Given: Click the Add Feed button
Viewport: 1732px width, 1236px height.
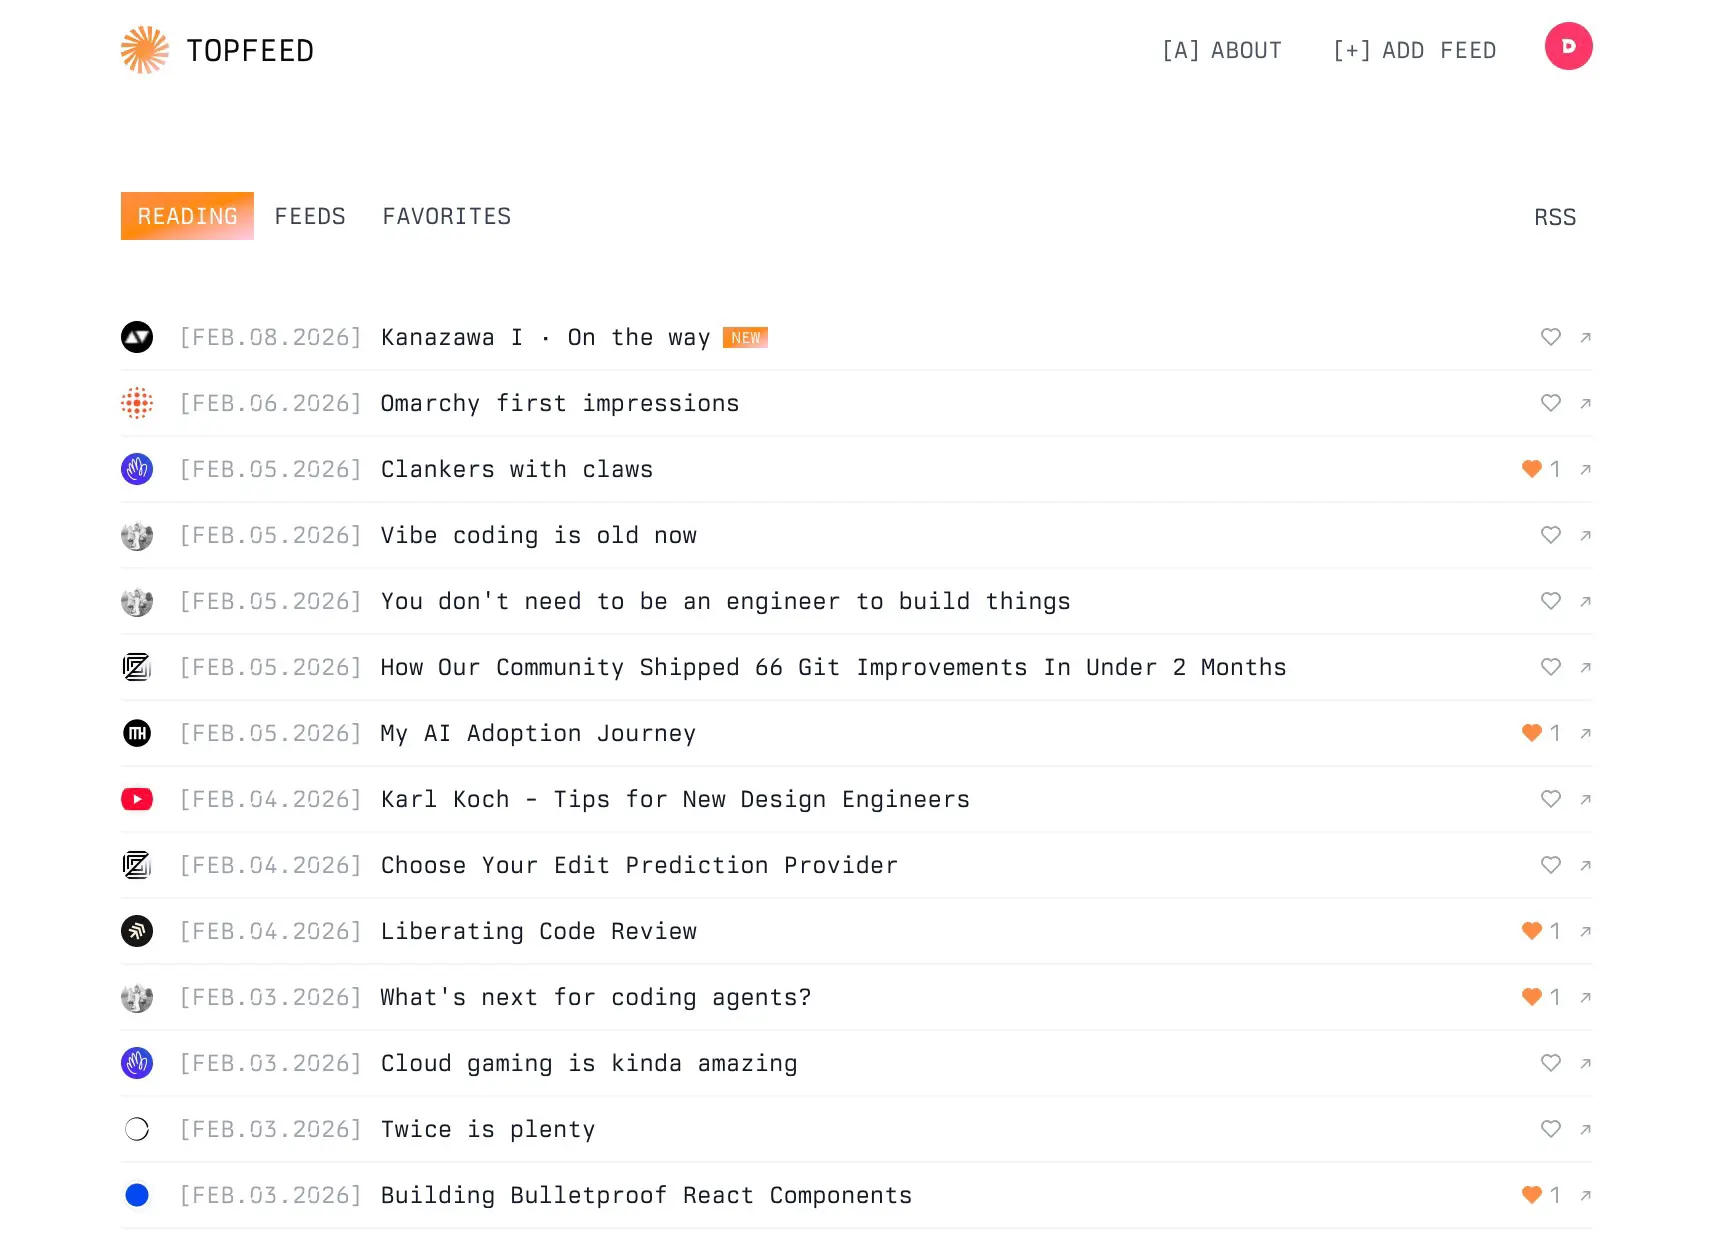Looking at the screenshot, I should point(1414,50).
